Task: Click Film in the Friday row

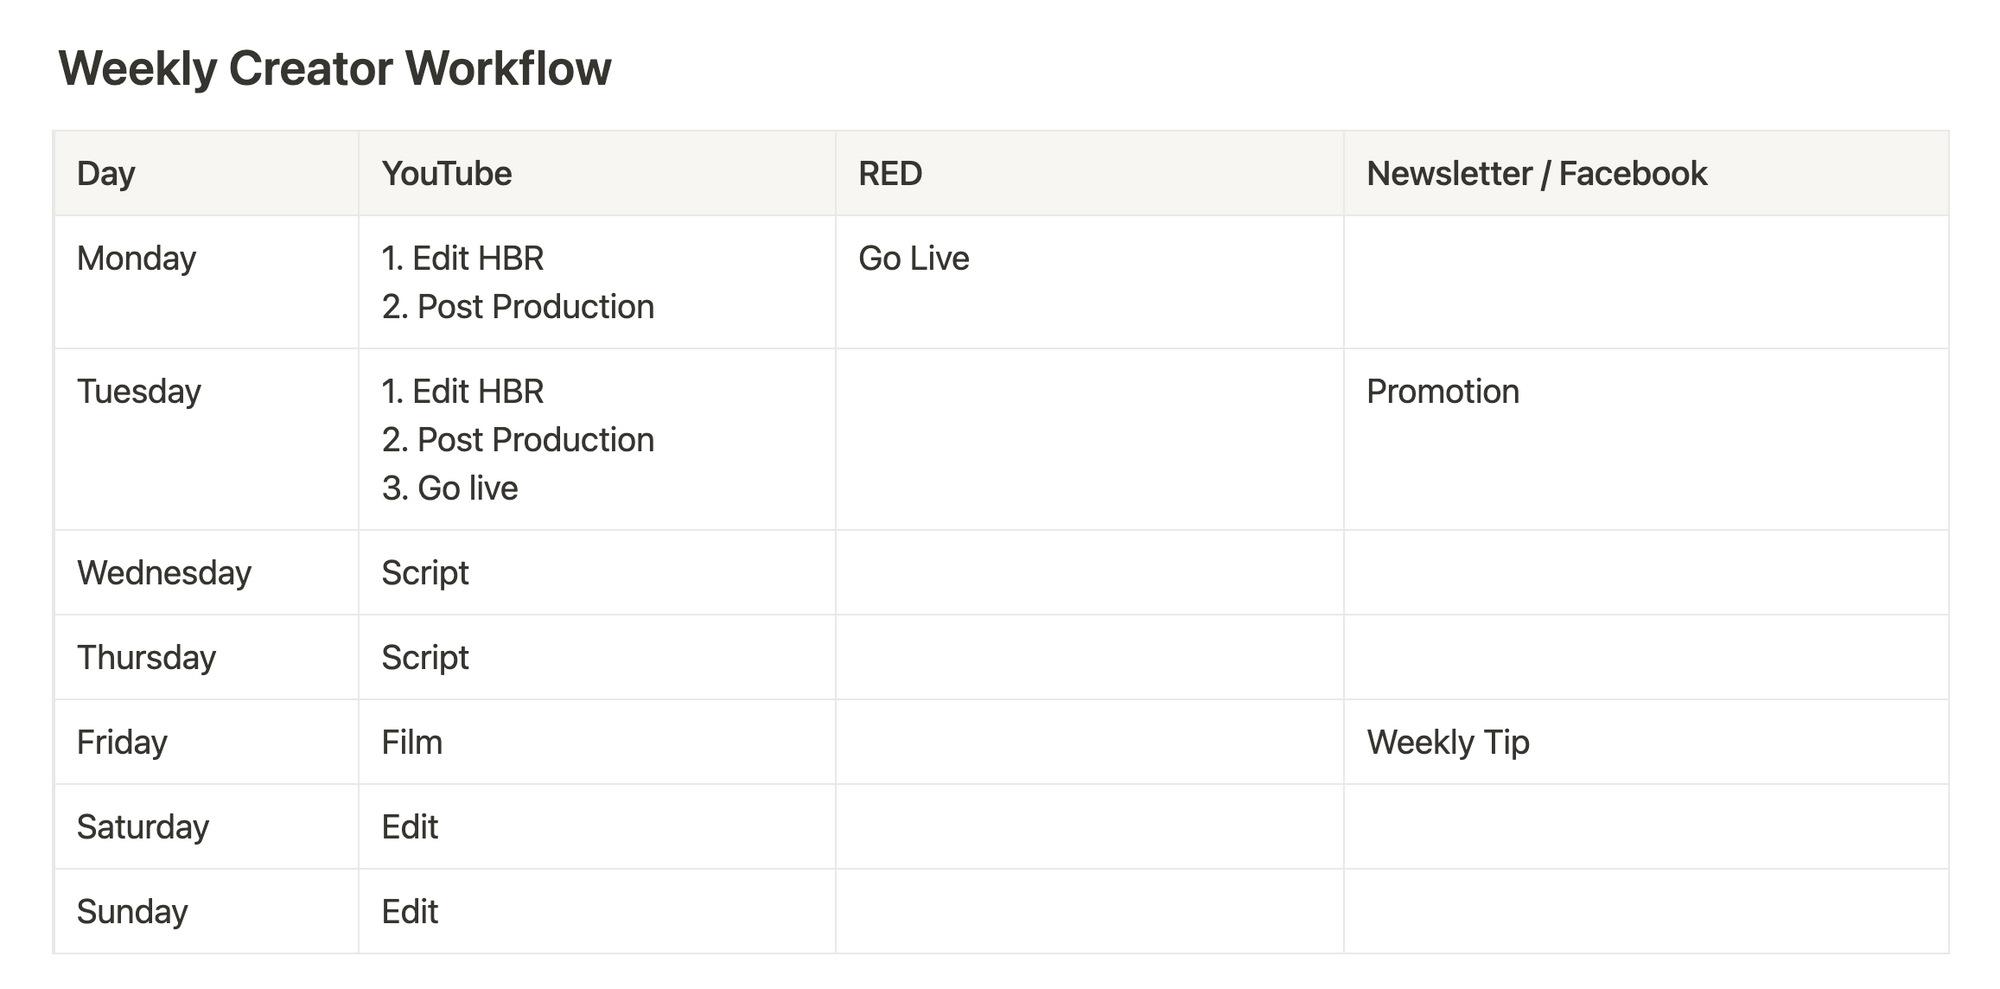Action: [412, 742]
